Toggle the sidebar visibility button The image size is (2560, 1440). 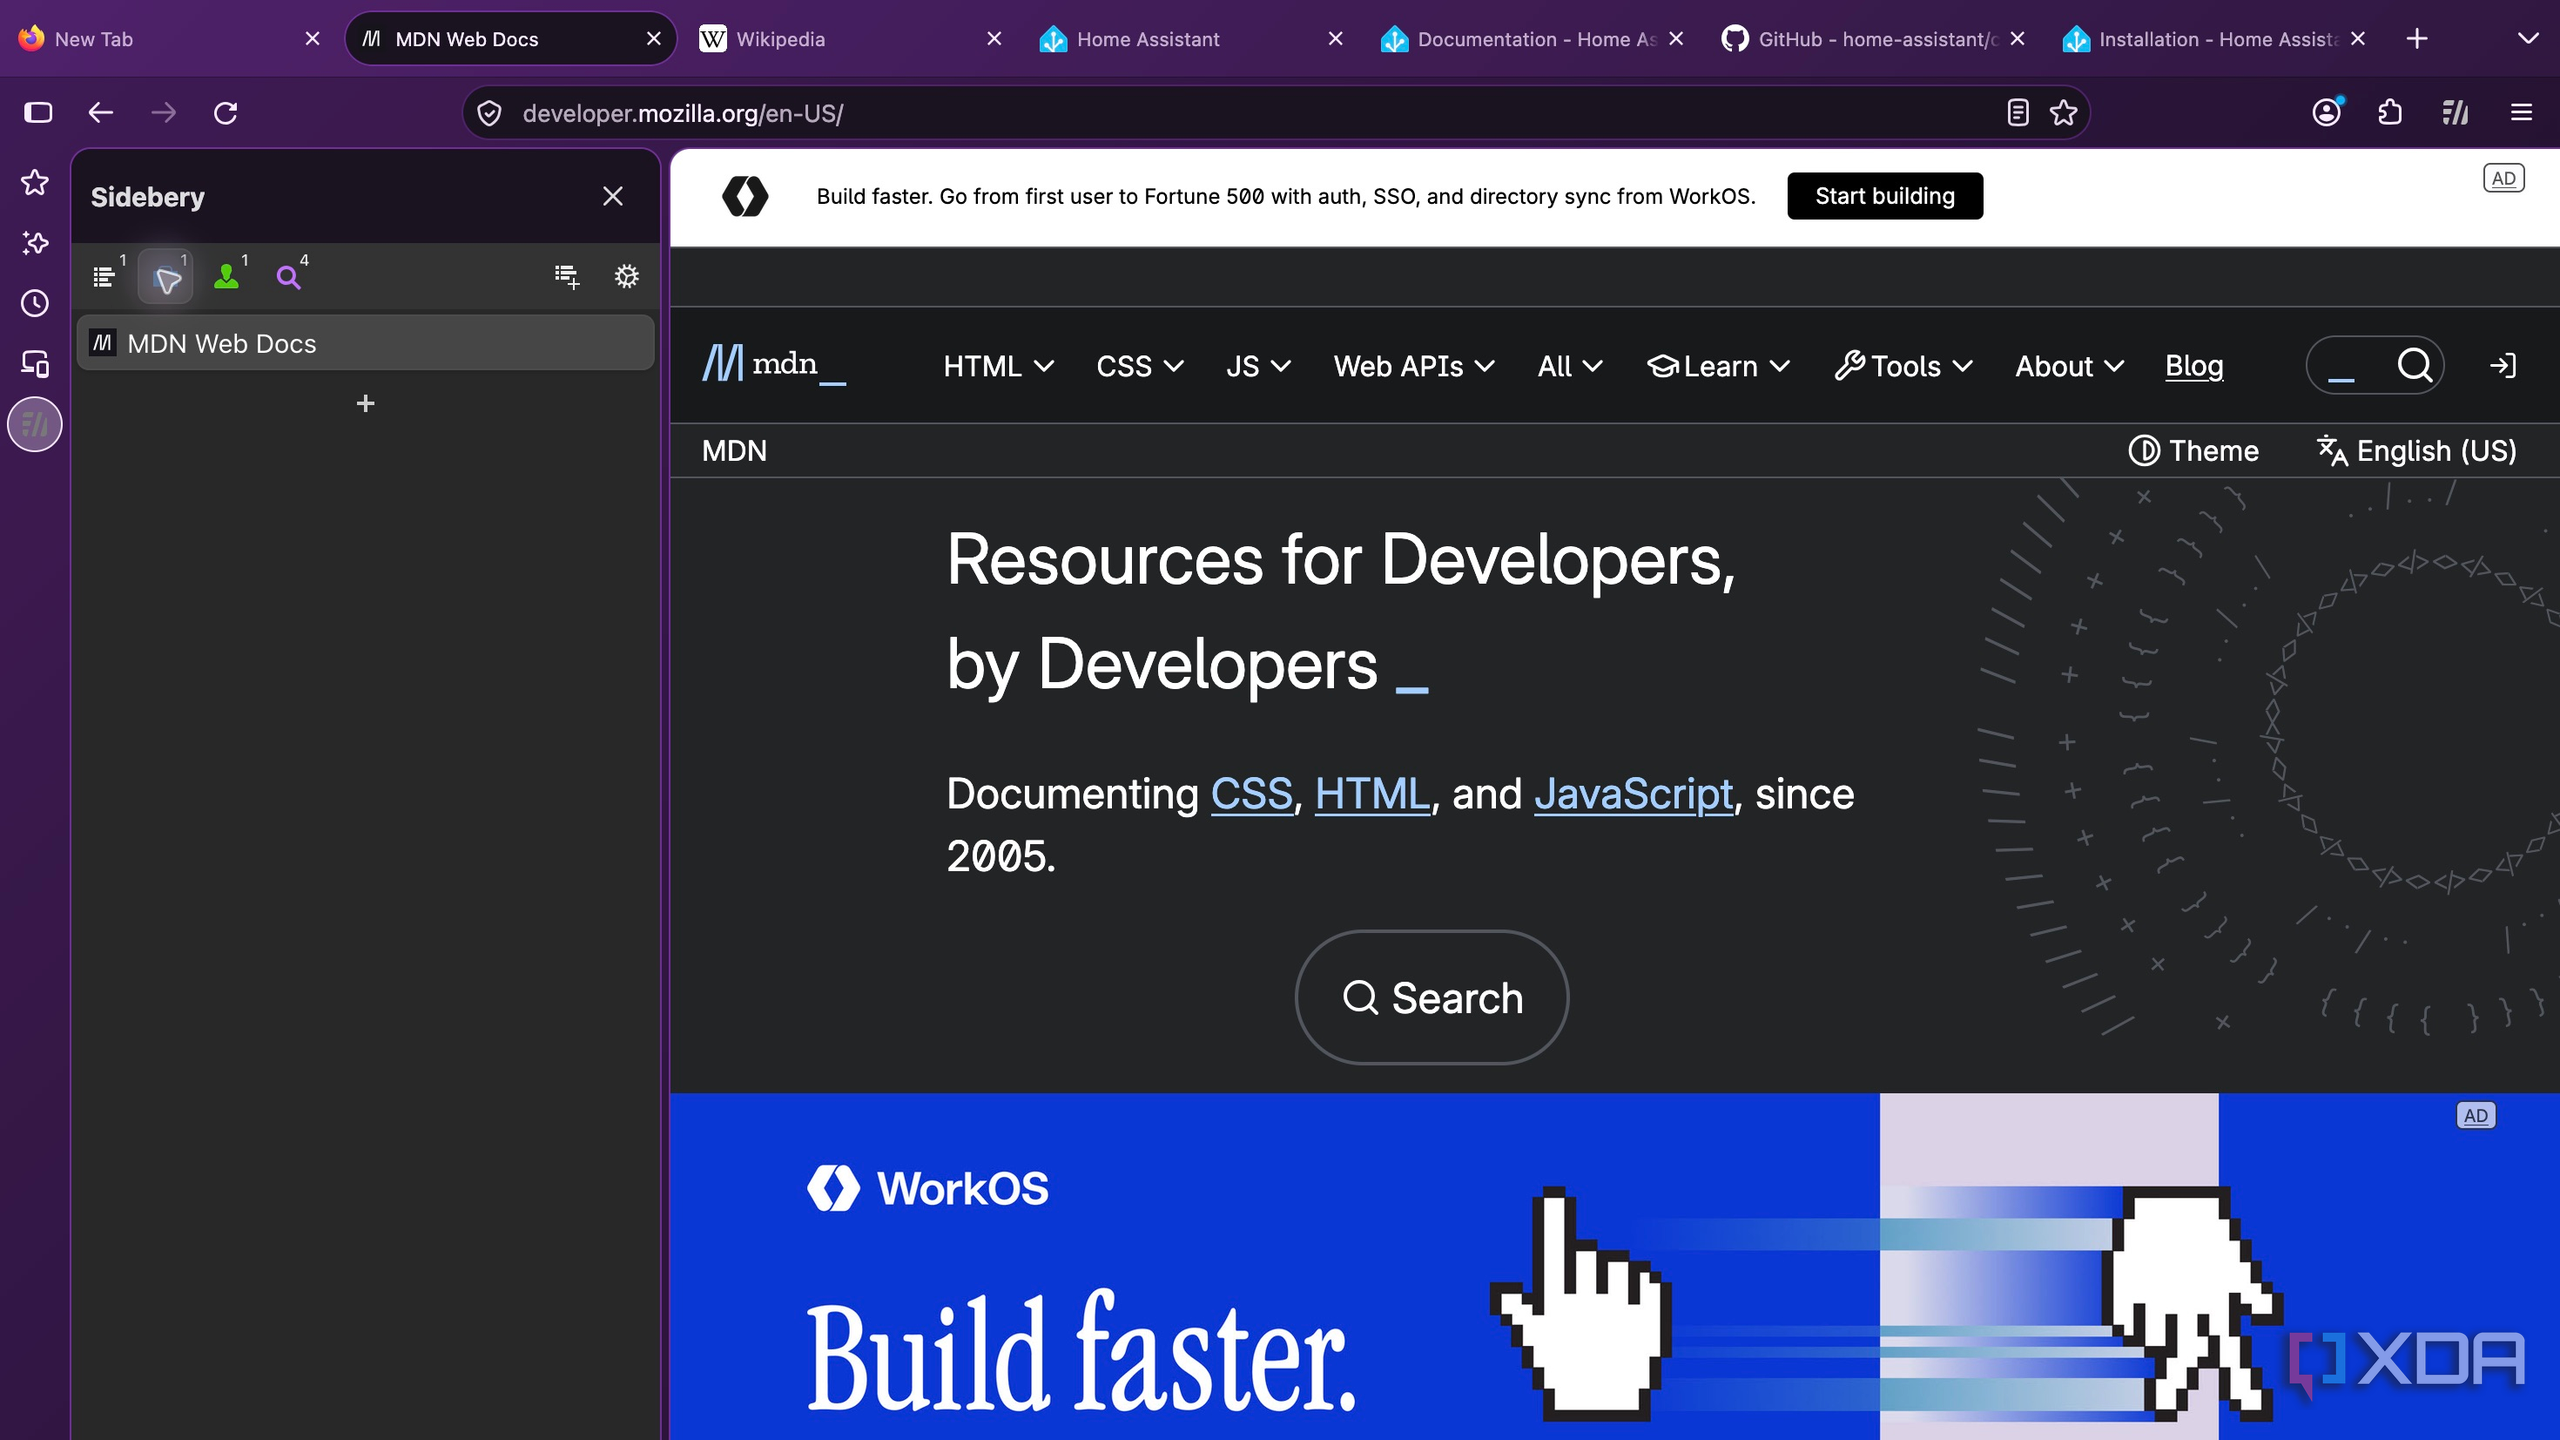click(38, 113)
